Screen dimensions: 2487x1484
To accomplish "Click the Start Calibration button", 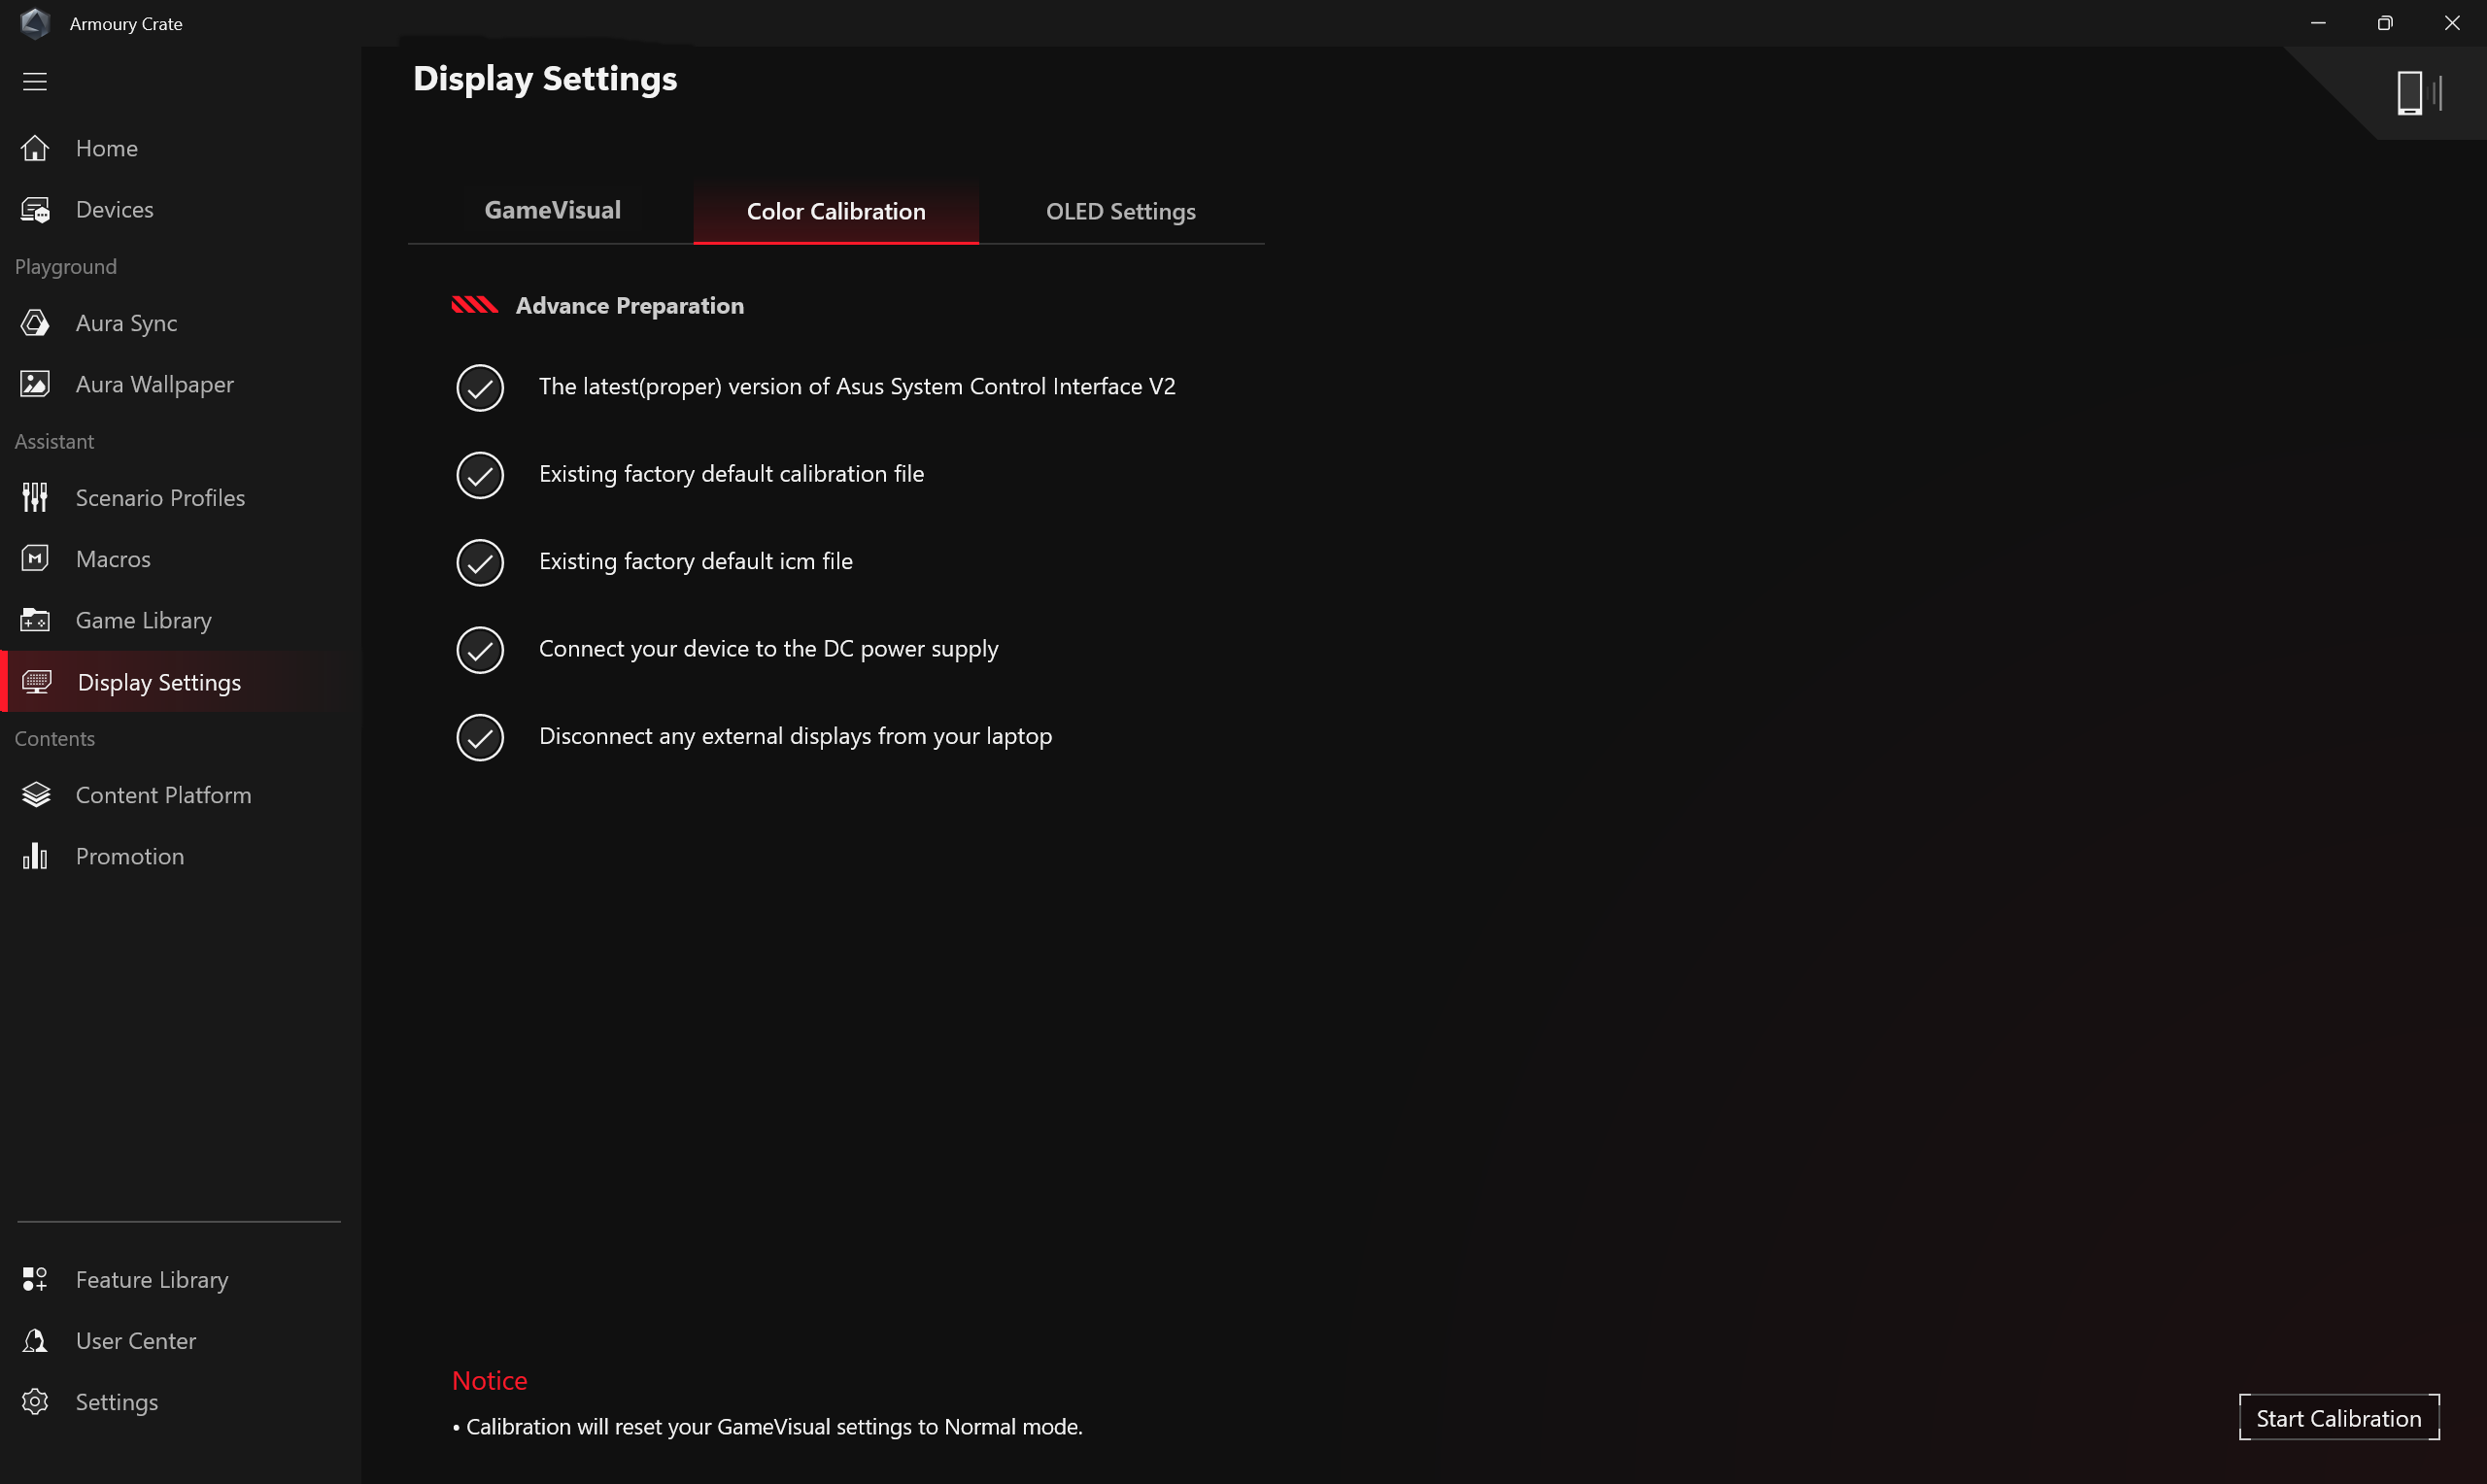I will (2338, 1418).
